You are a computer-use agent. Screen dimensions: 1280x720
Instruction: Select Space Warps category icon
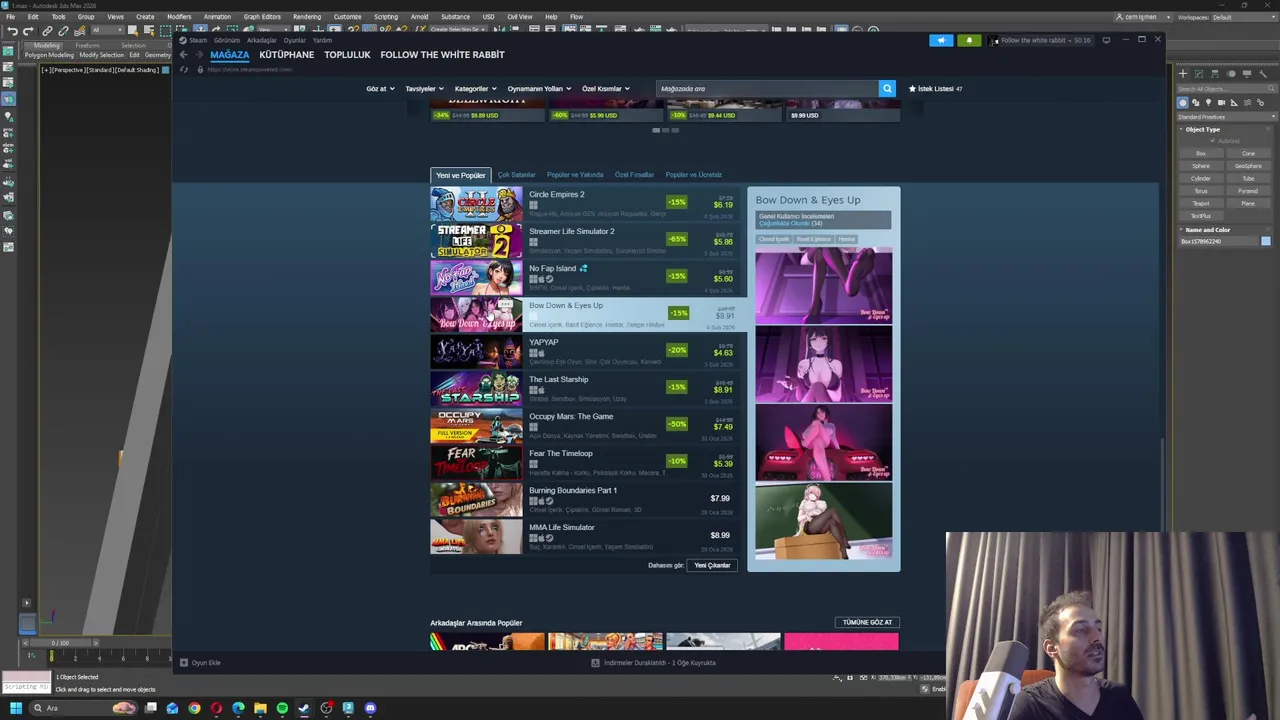click(1247, 102)
